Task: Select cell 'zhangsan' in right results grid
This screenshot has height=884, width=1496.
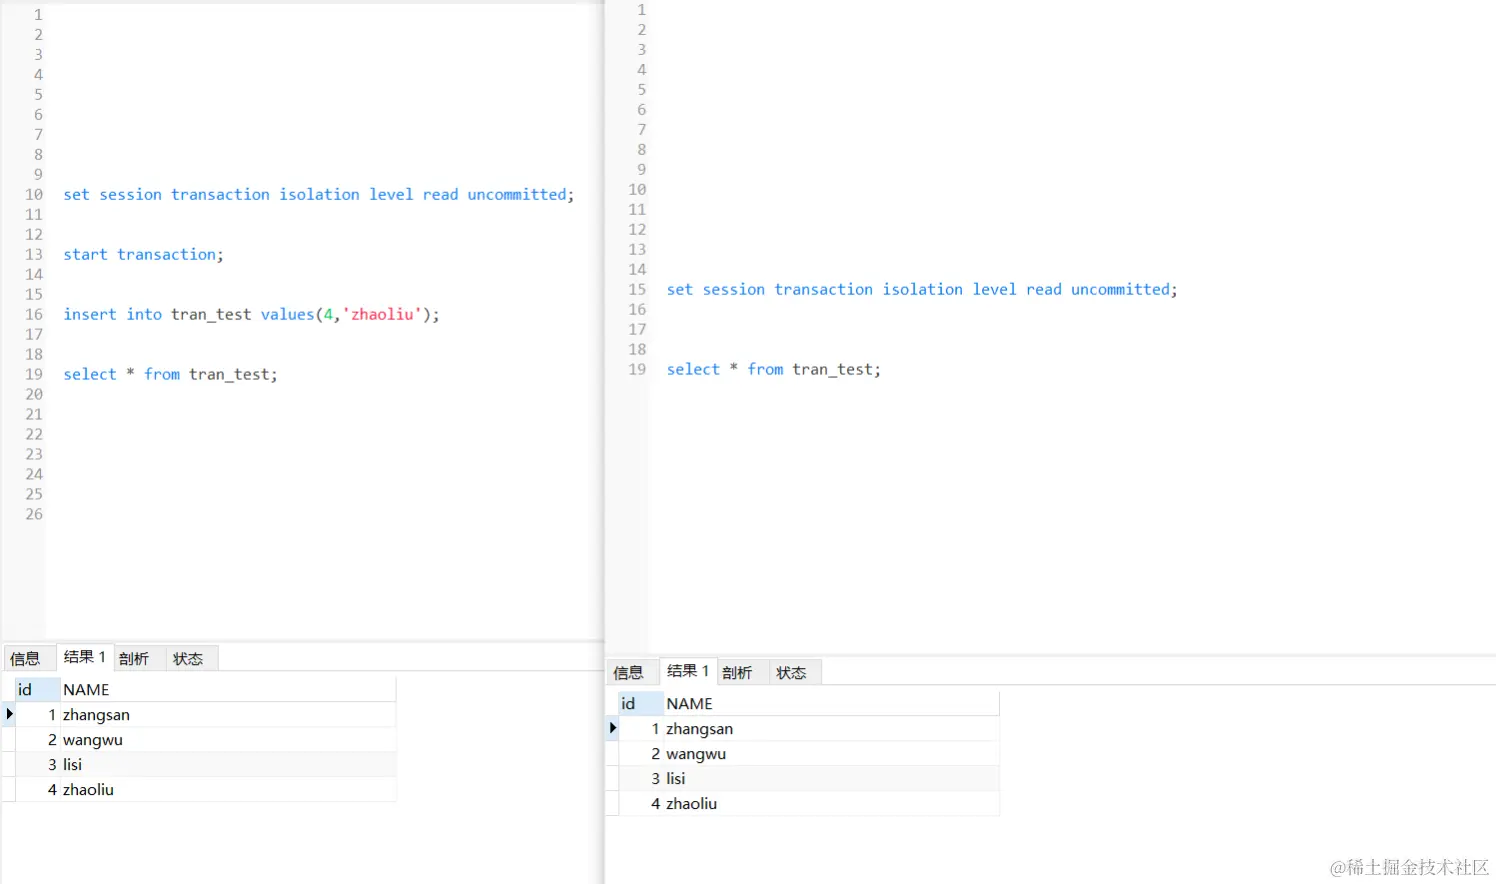Action: [831, 729]
